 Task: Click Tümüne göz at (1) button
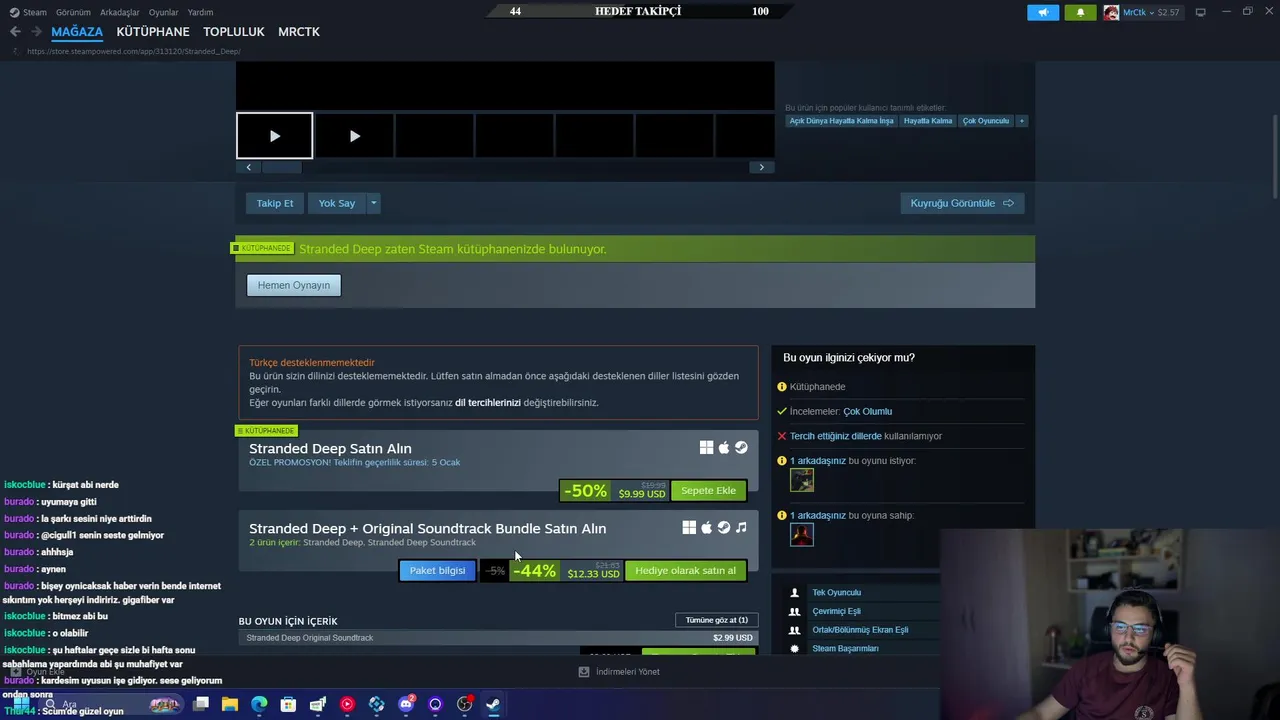(717, 620)
